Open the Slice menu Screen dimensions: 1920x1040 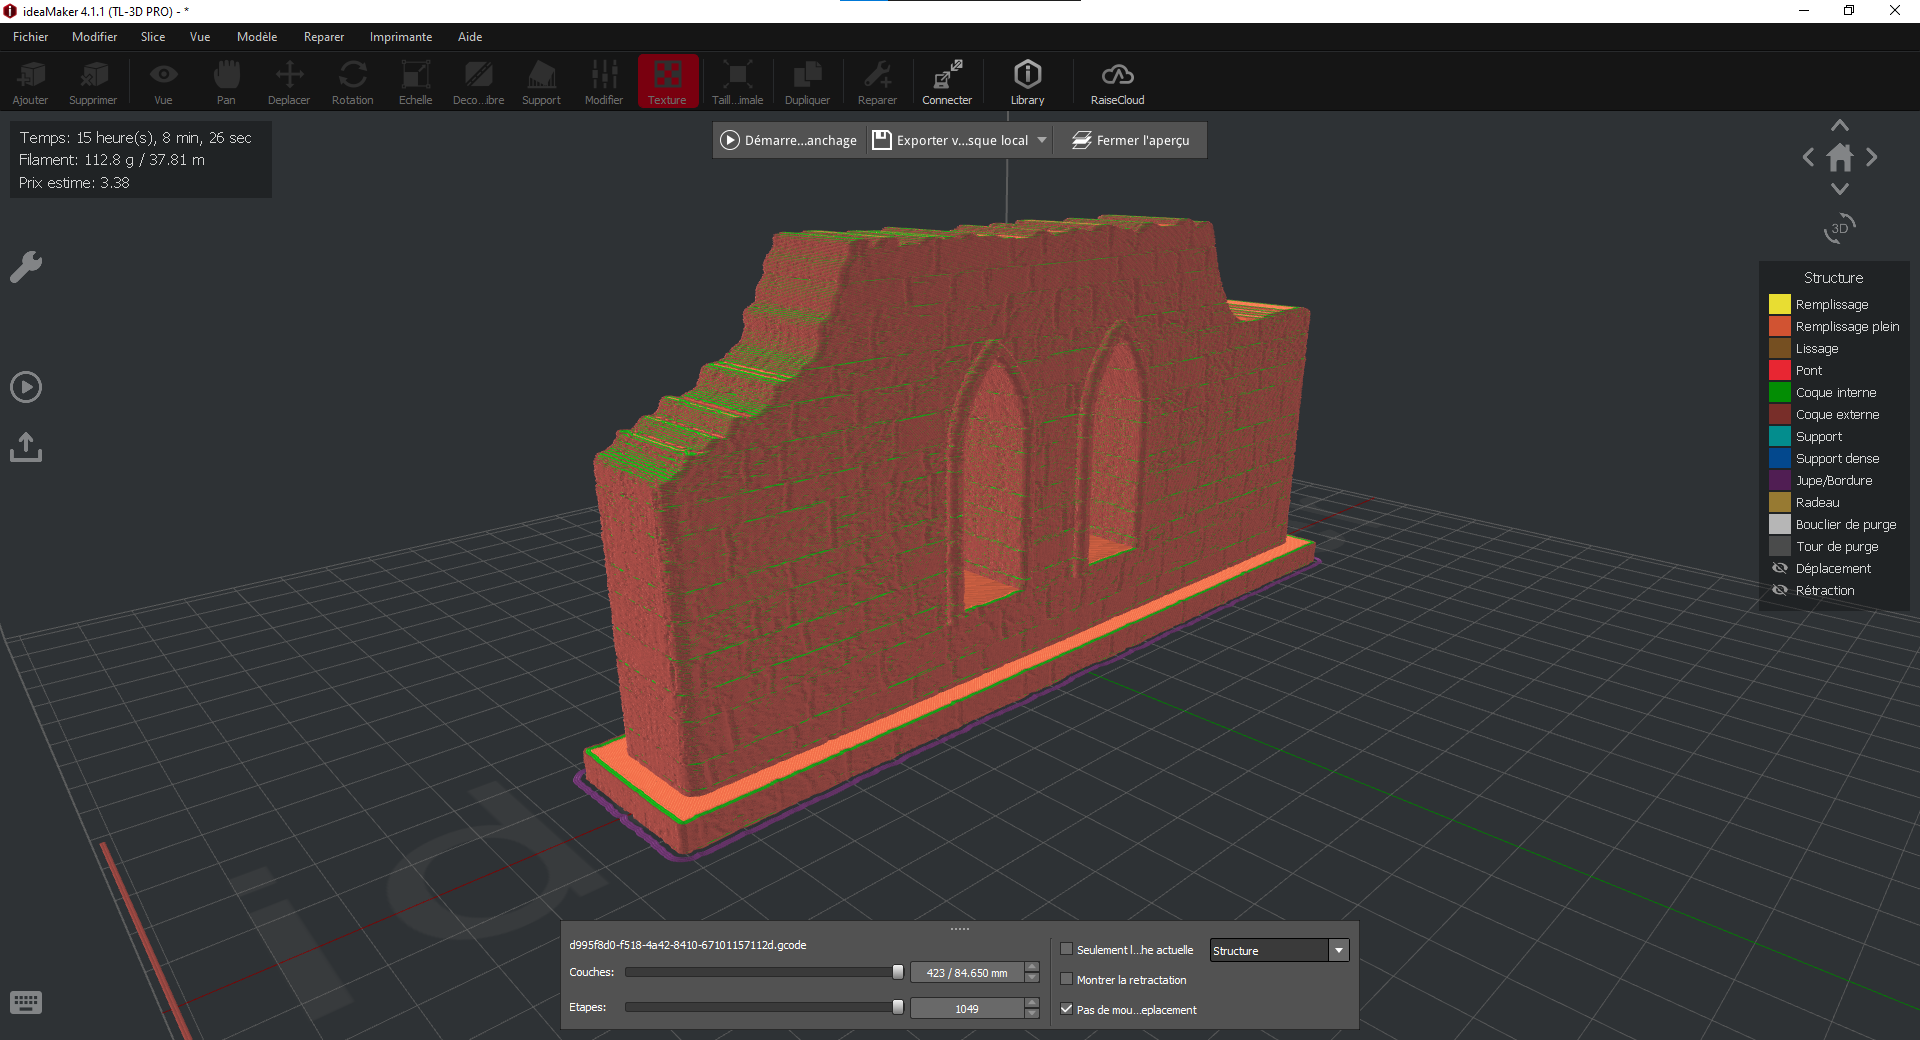(x=153, y=37)
